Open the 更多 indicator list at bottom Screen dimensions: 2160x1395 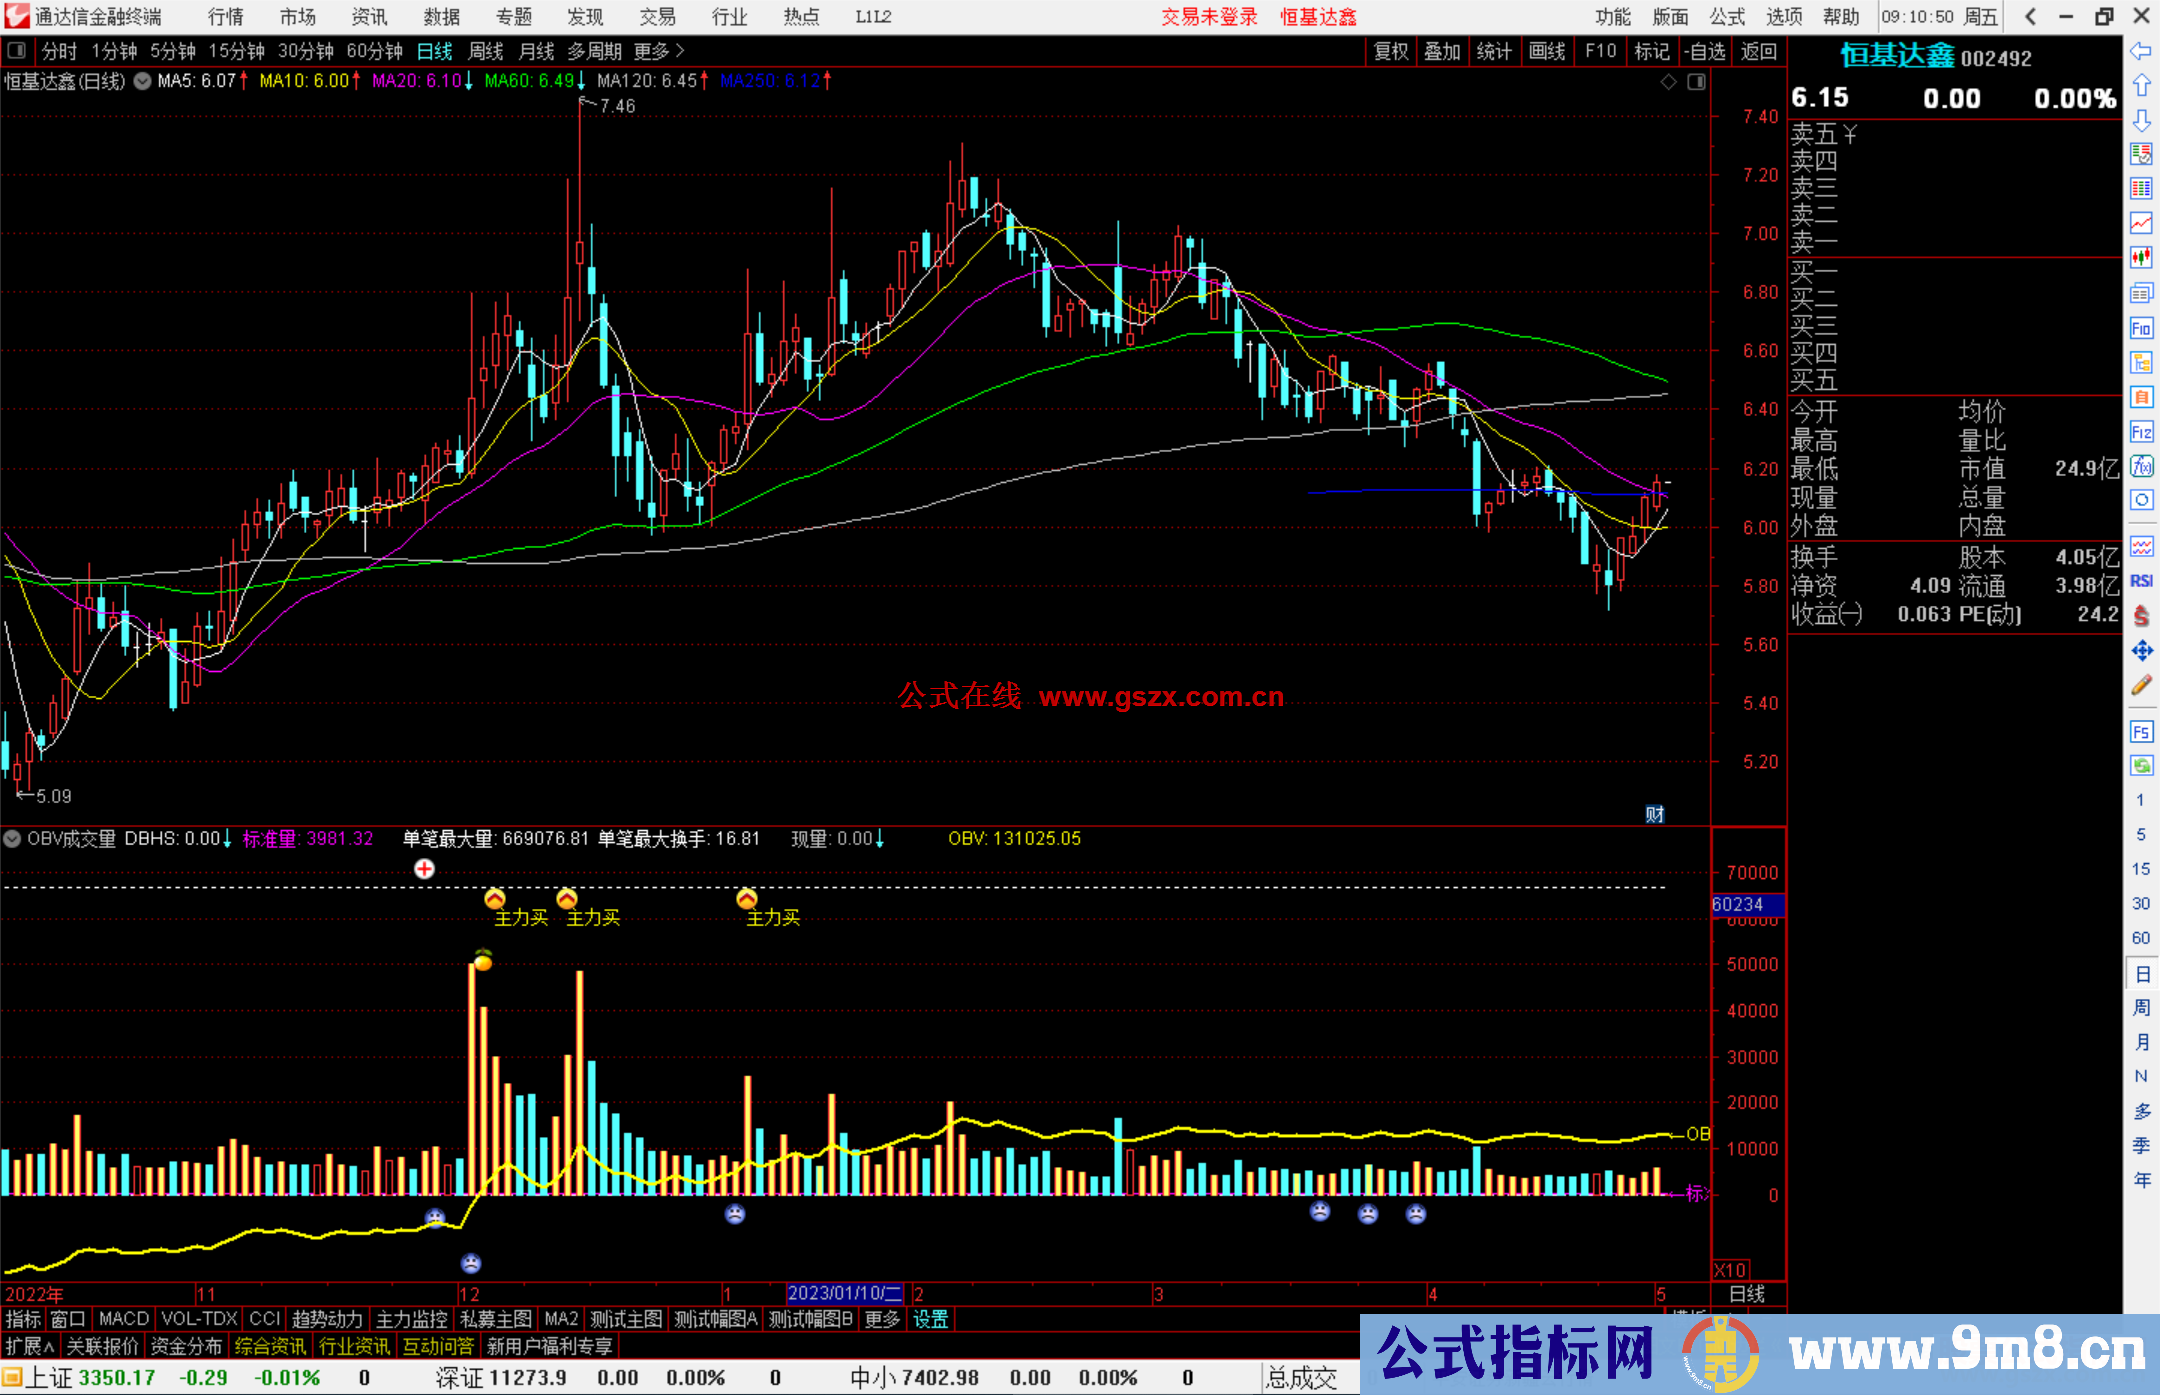[x=881, y=1319]
